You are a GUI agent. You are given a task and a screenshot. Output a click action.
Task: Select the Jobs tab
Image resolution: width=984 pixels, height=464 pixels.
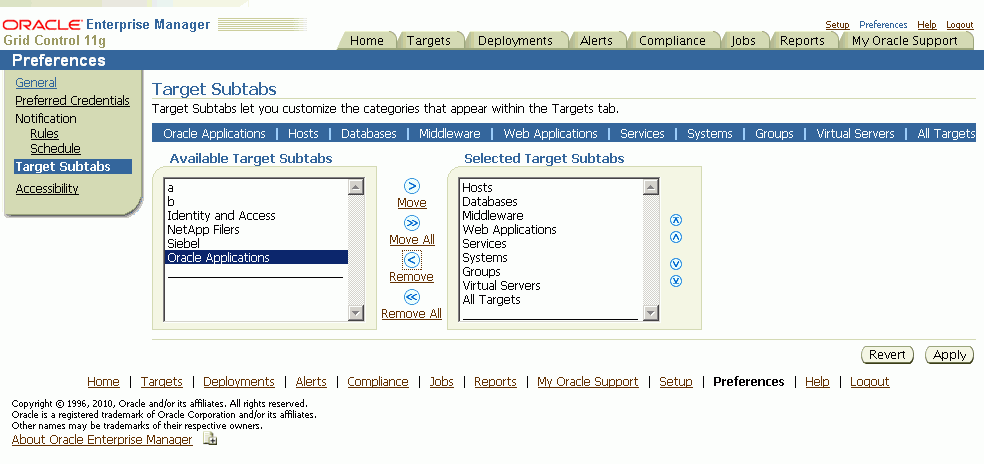tap(743, 41)
